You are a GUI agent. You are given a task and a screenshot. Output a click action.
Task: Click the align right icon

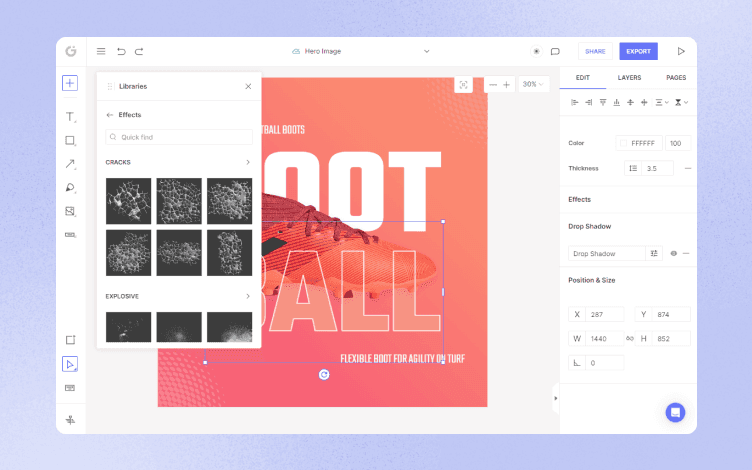tap(588, 102)
